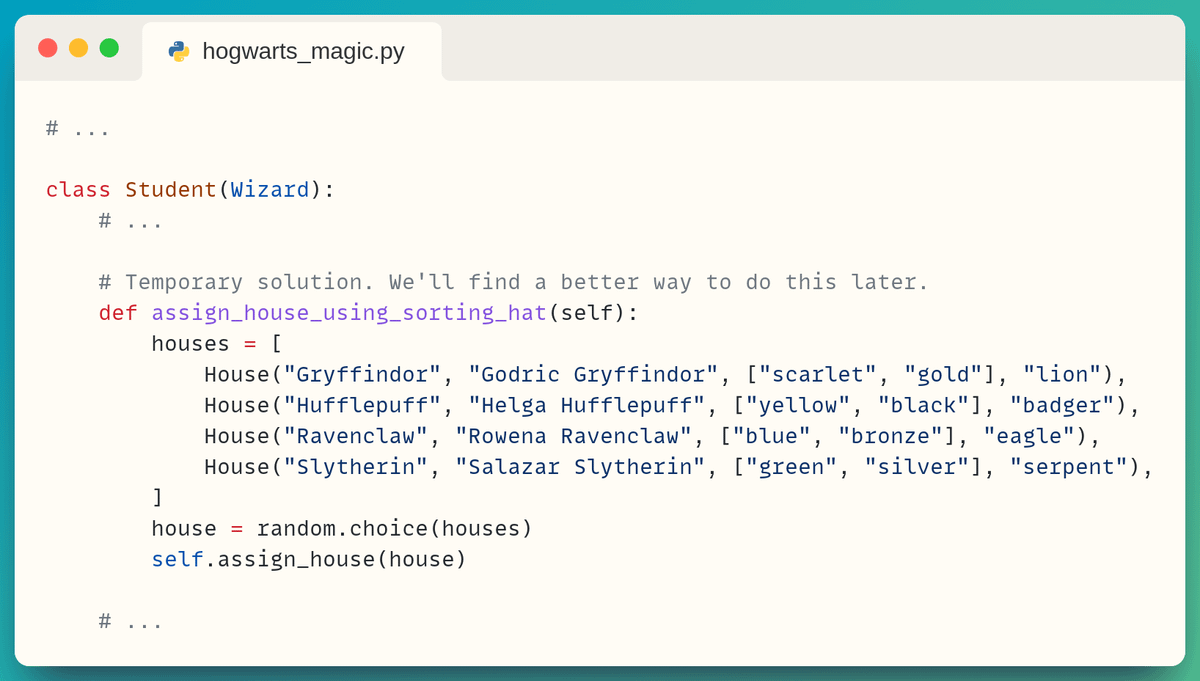Click the "def" keyword
1200x681 pixels.
click(x=118, y=313)
